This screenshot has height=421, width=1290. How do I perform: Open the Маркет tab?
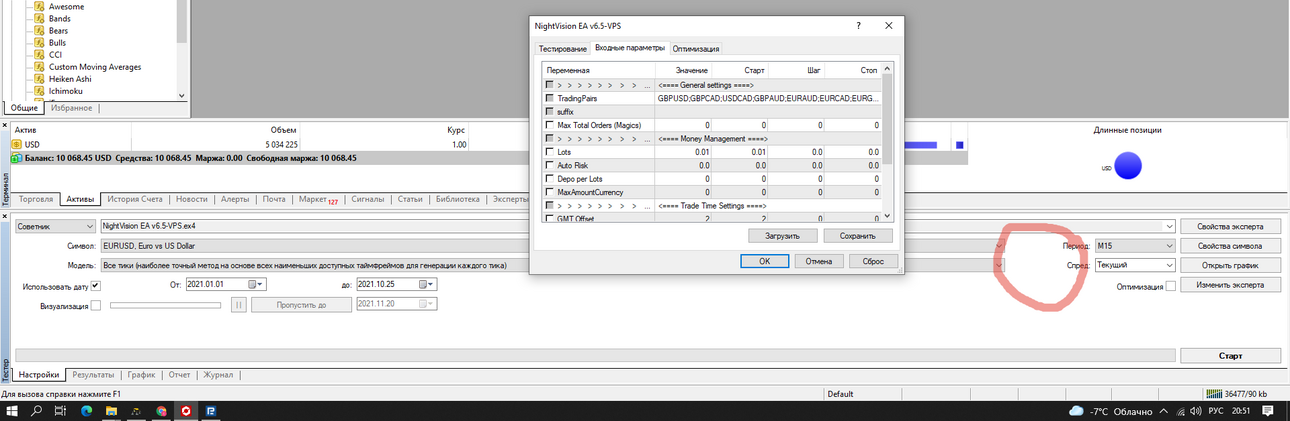318,199
